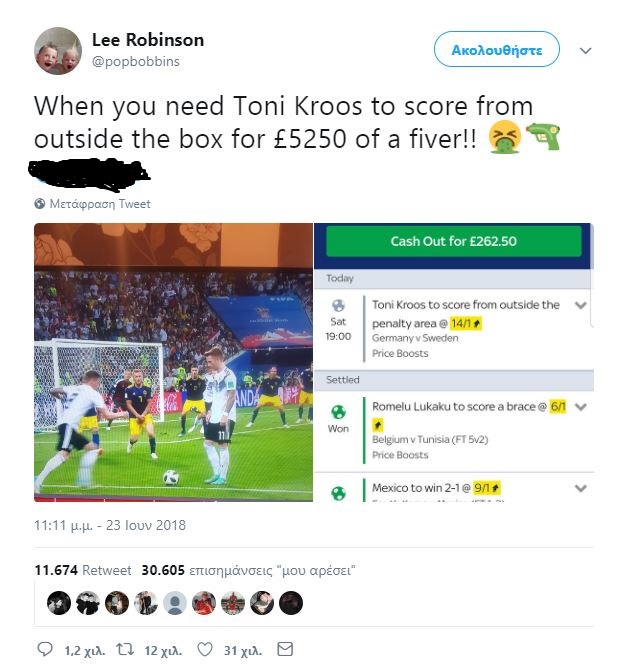Viewport: 625px width, 672px height.
Task: Expand the Toni Kroos bet details
Action: 581,305
